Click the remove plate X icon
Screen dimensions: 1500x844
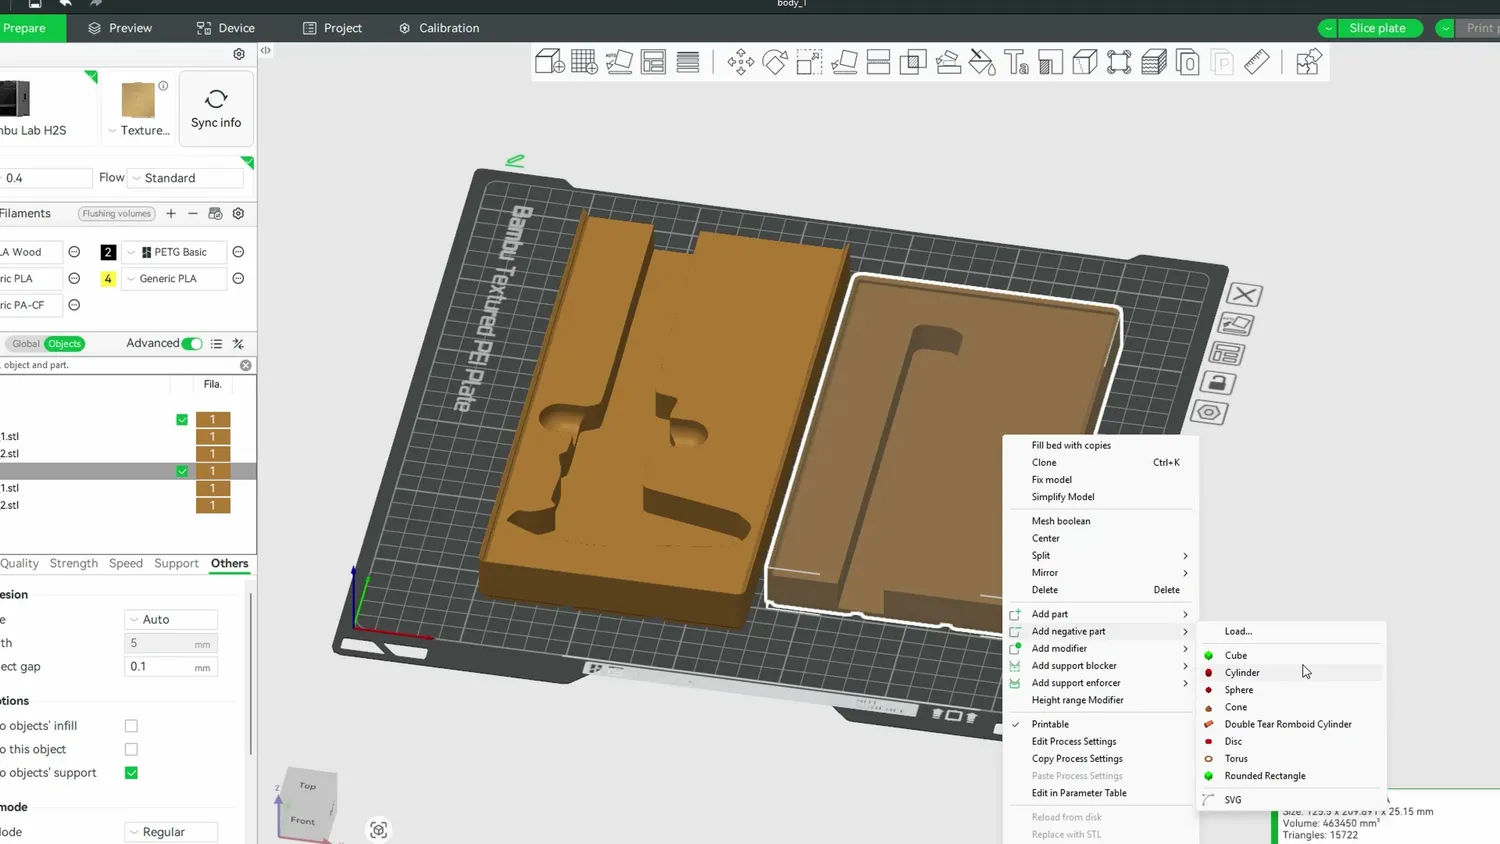coord(1244,295)
